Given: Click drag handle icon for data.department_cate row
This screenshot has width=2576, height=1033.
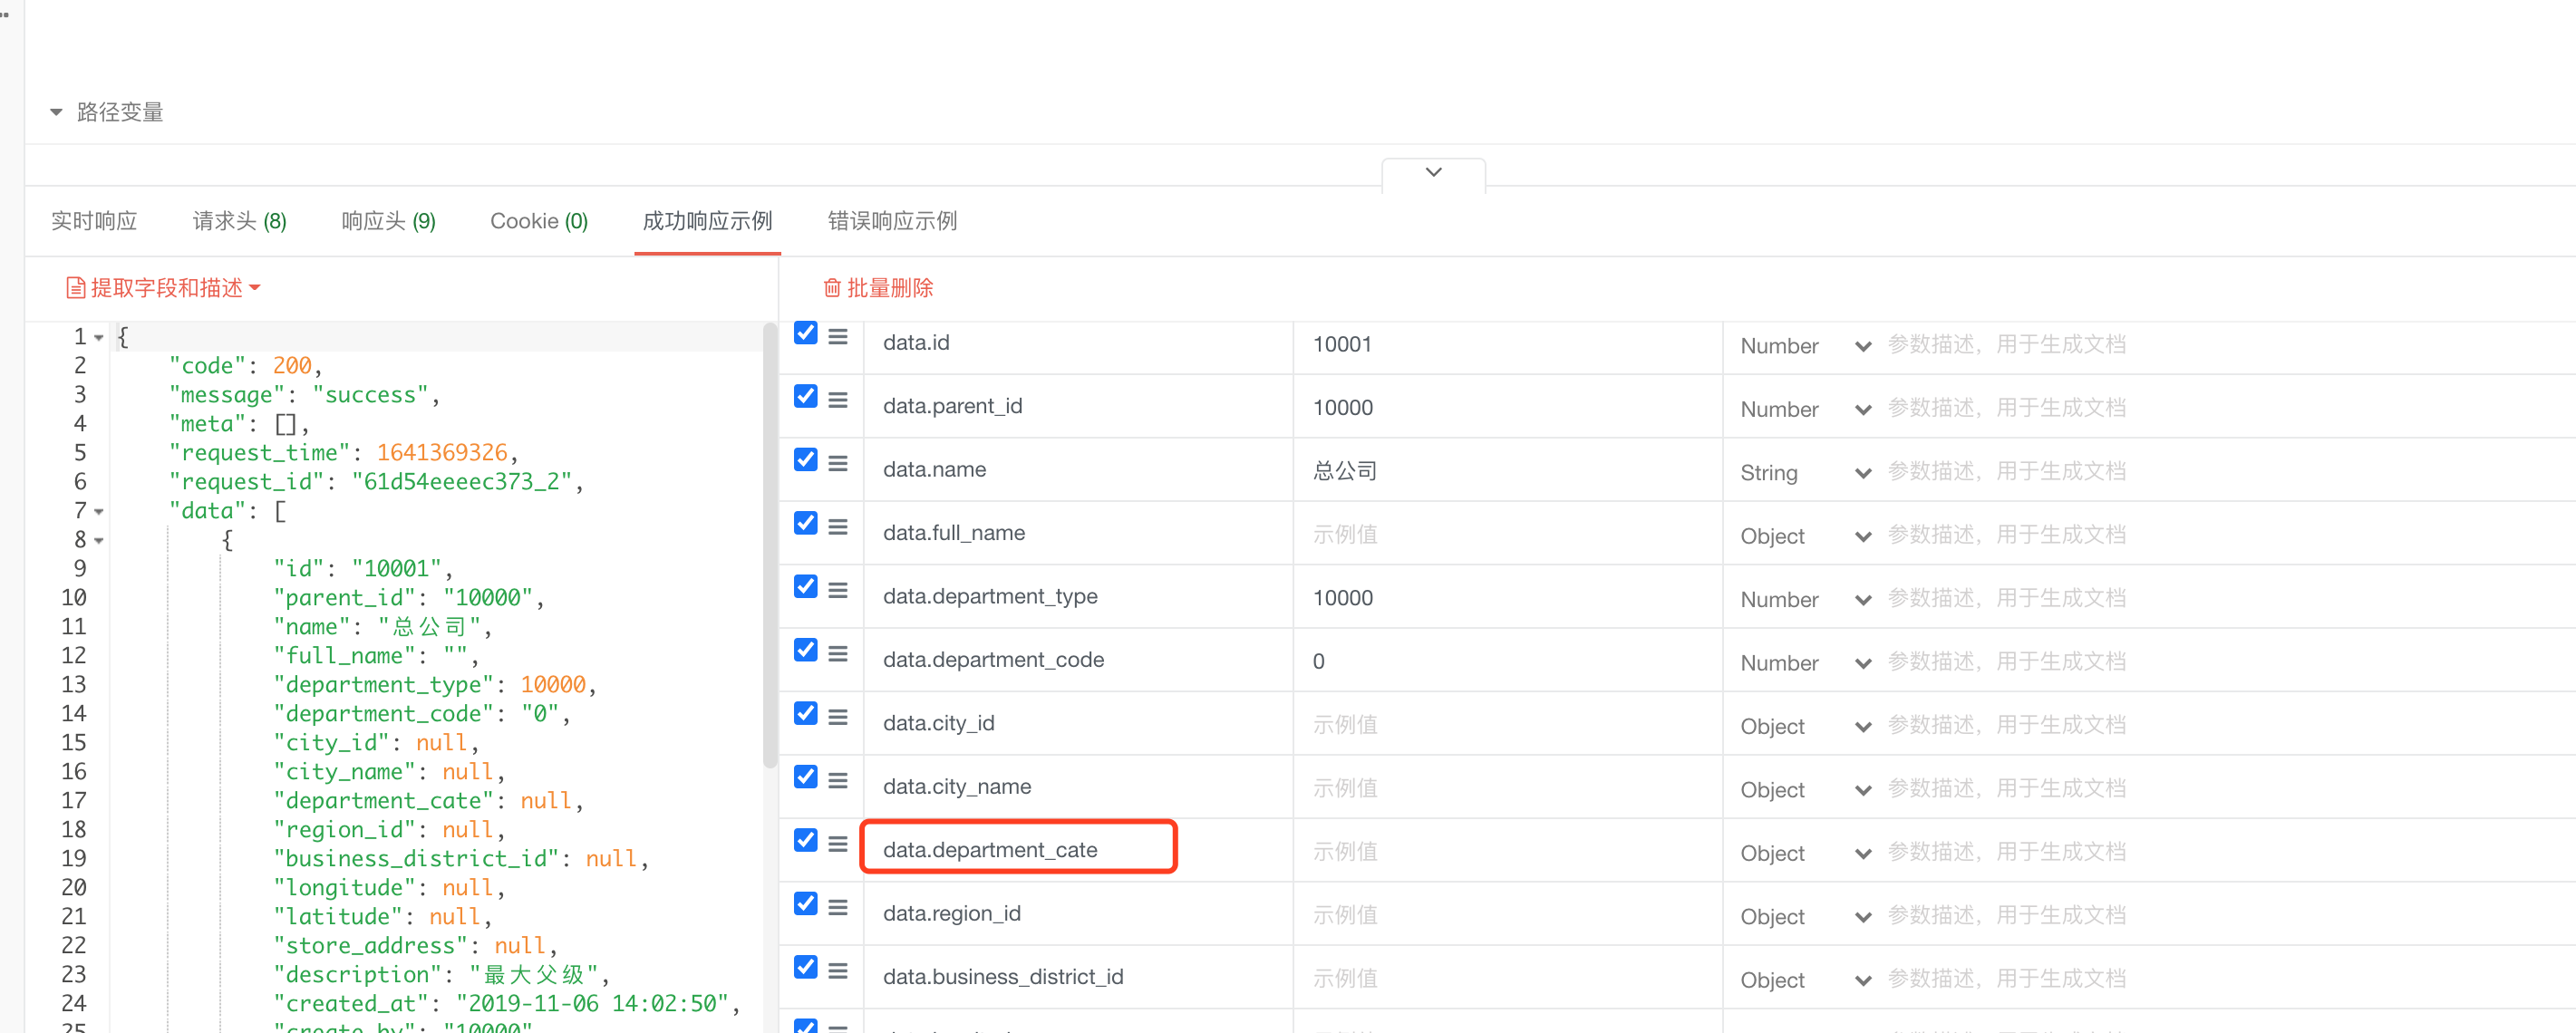Looking at the screenshot, I should [x=838, y=844].
